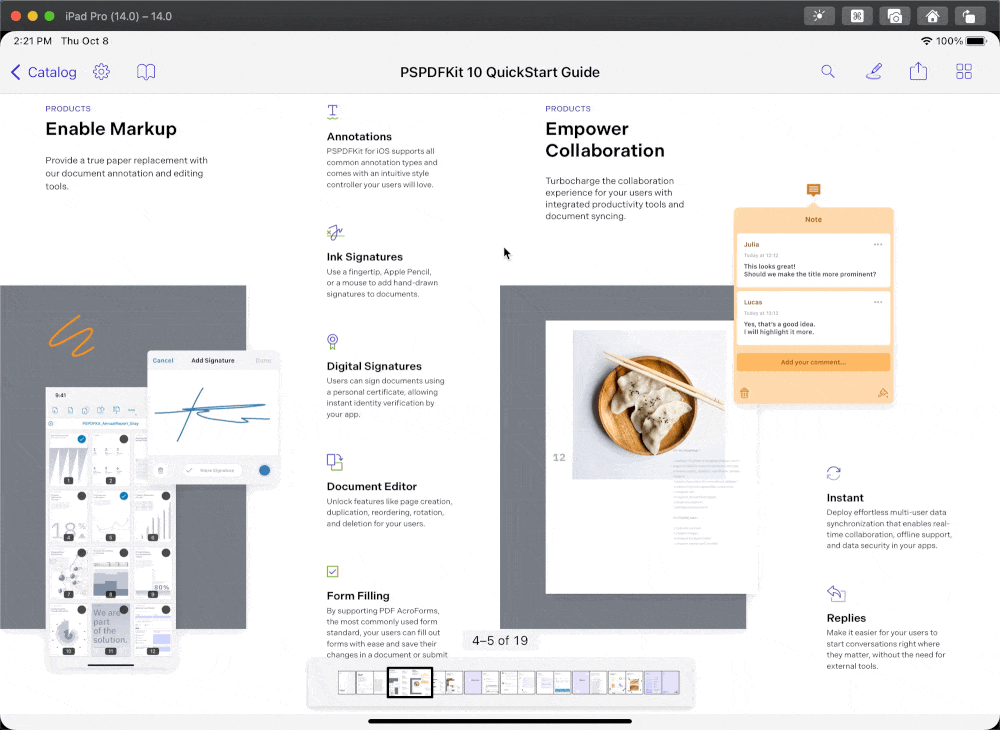Tap the search magnifier icon

(x=828, y=72)
